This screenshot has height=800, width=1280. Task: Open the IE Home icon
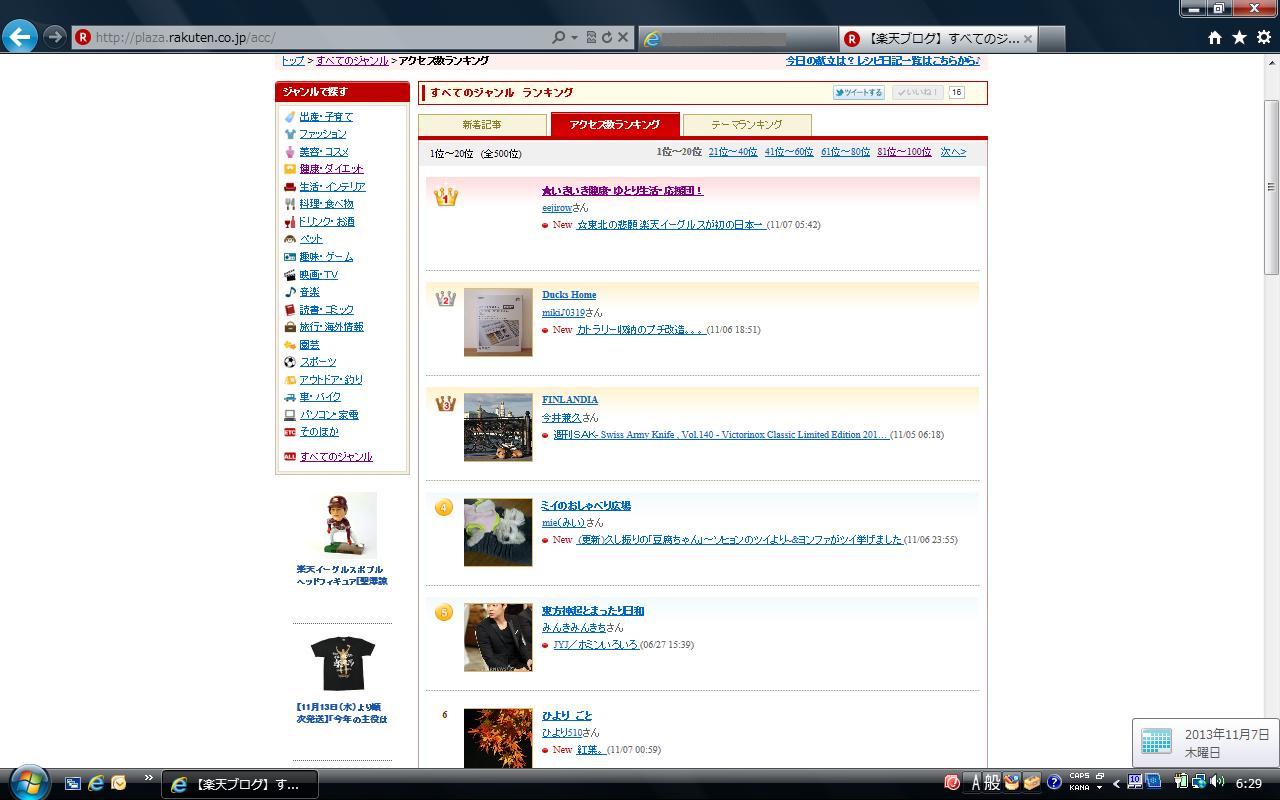tap(1214, 37)
